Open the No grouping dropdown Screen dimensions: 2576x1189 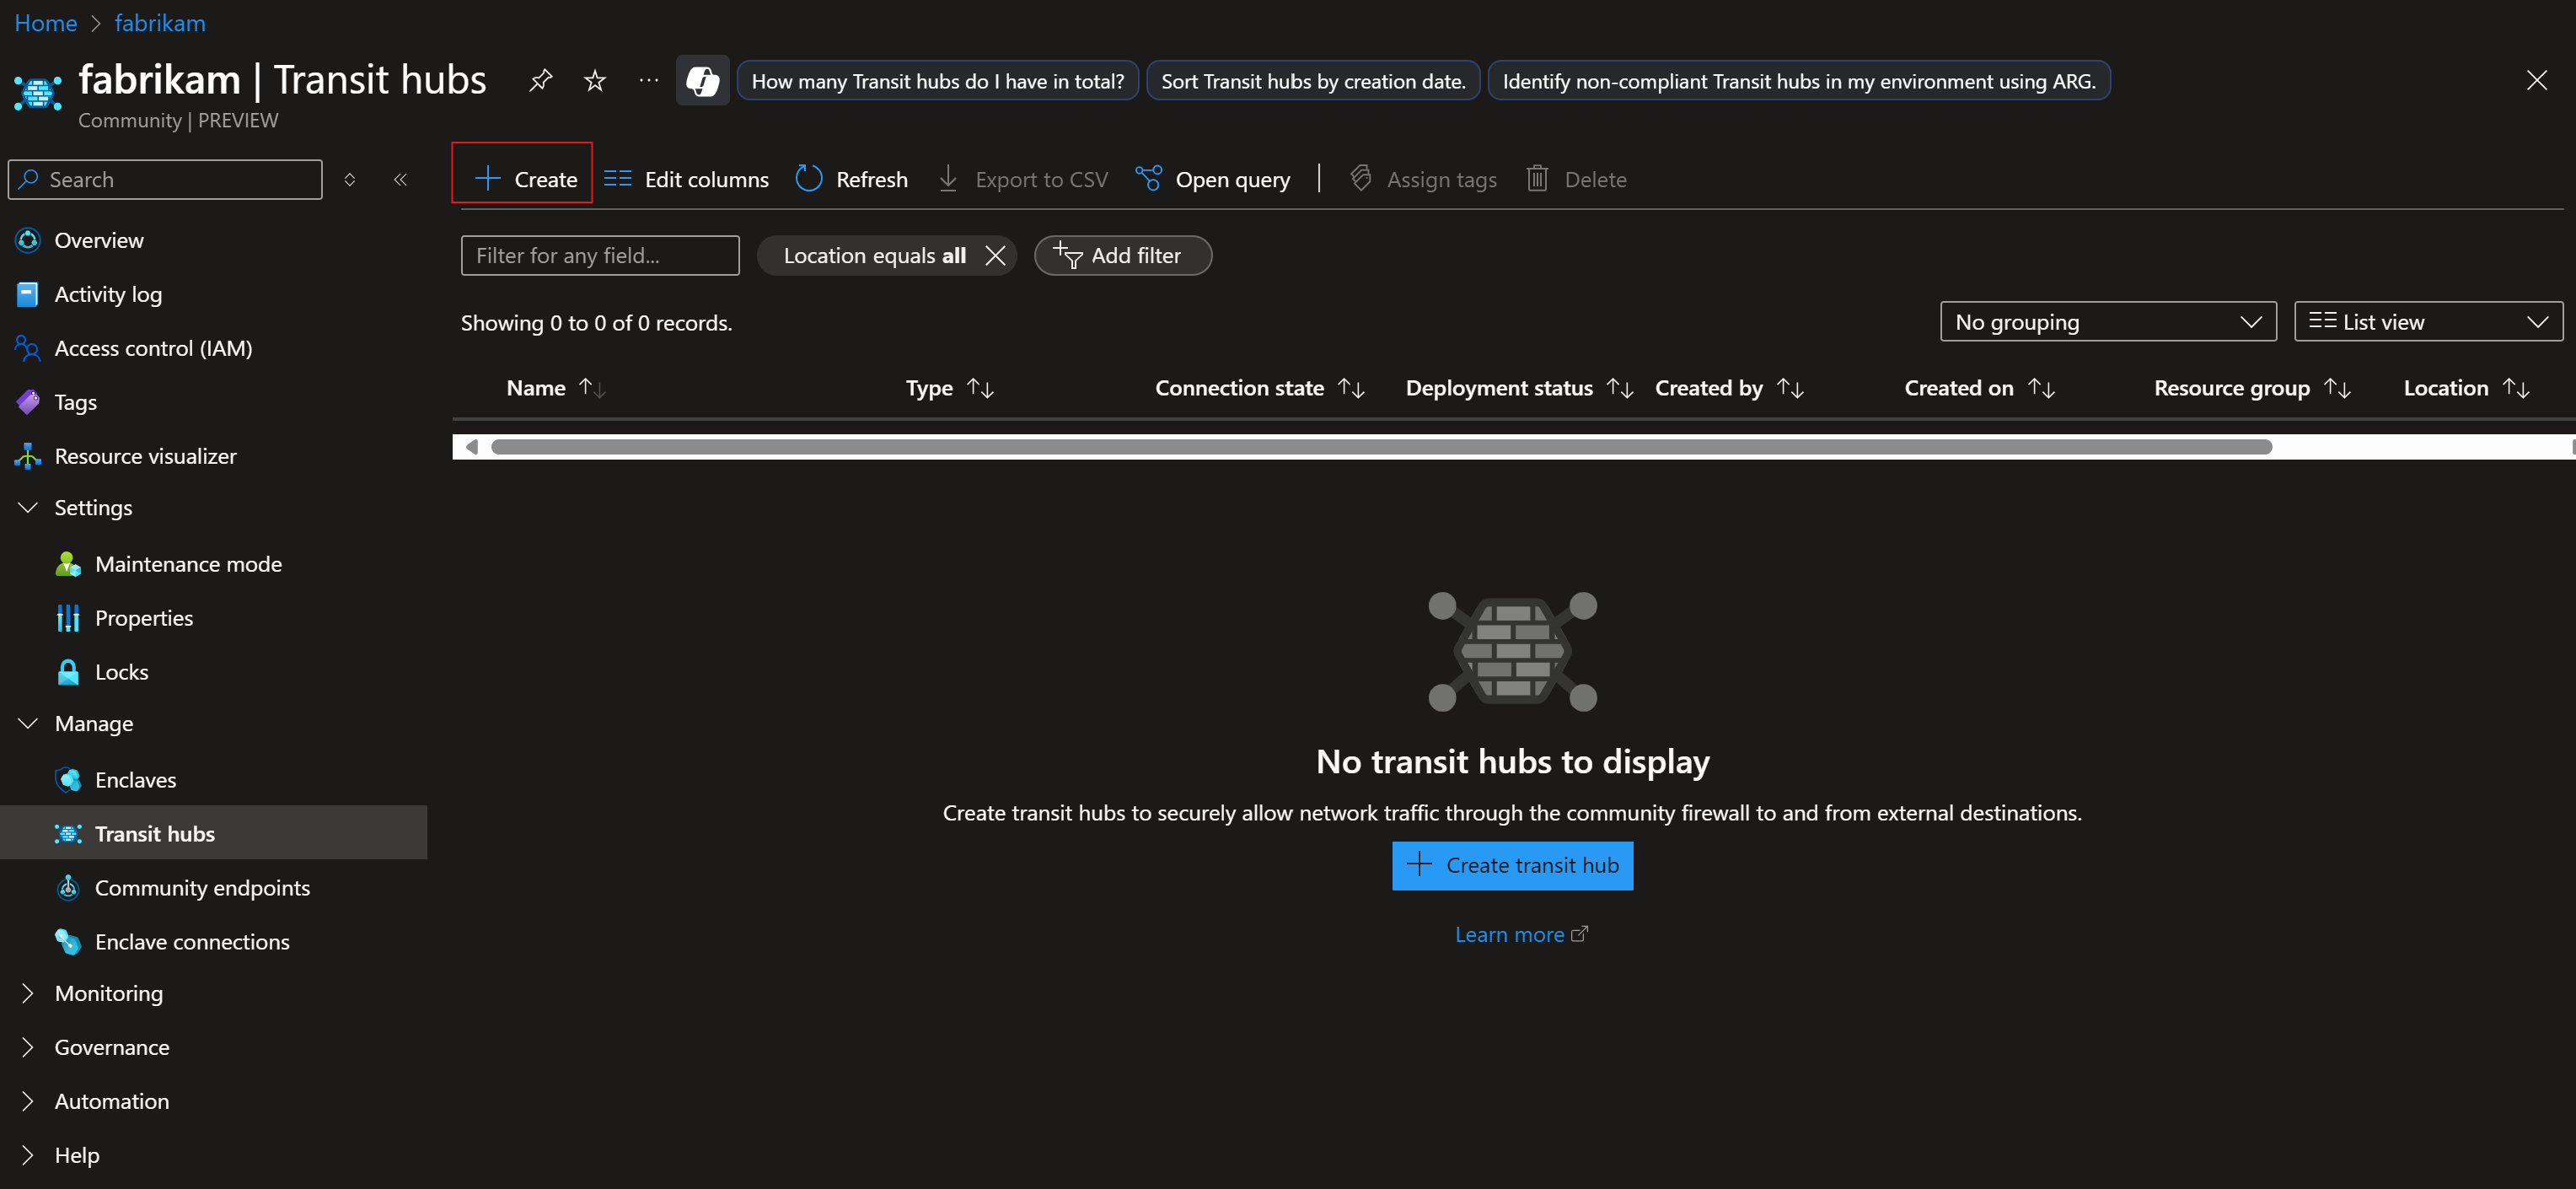click(2108, 322)
